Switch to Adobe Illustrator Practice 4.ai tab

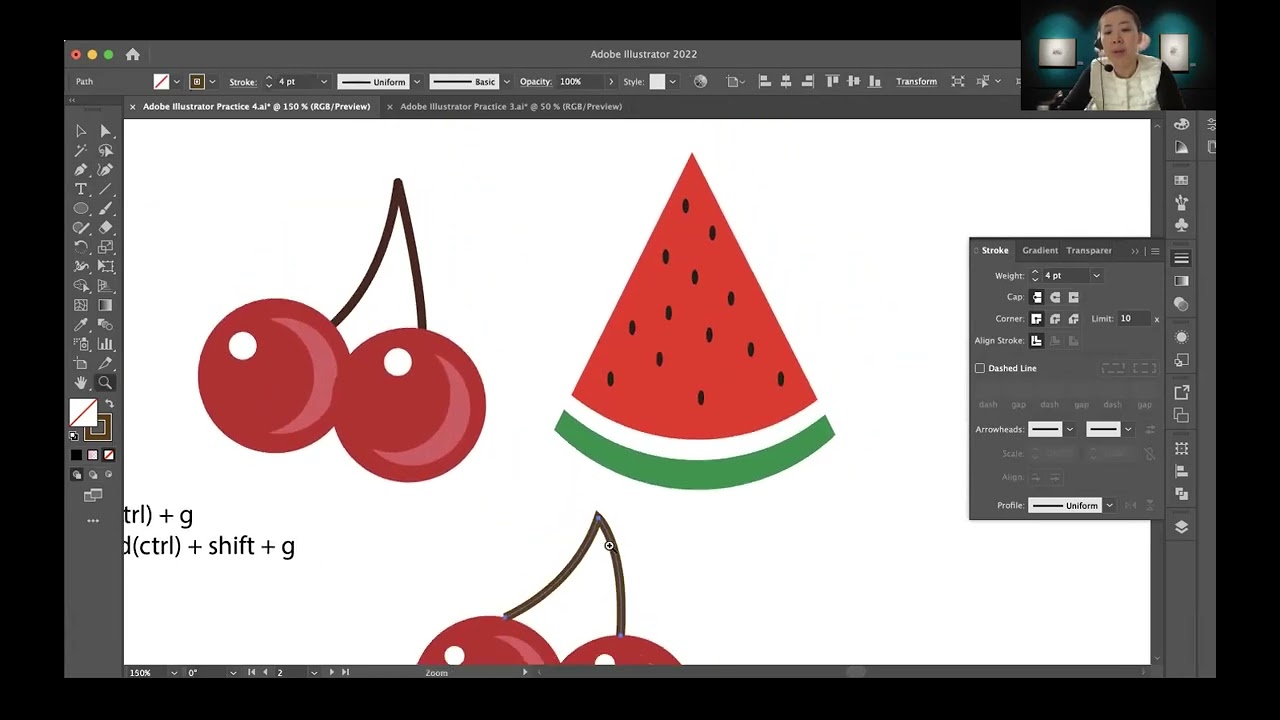pos(256,106)
